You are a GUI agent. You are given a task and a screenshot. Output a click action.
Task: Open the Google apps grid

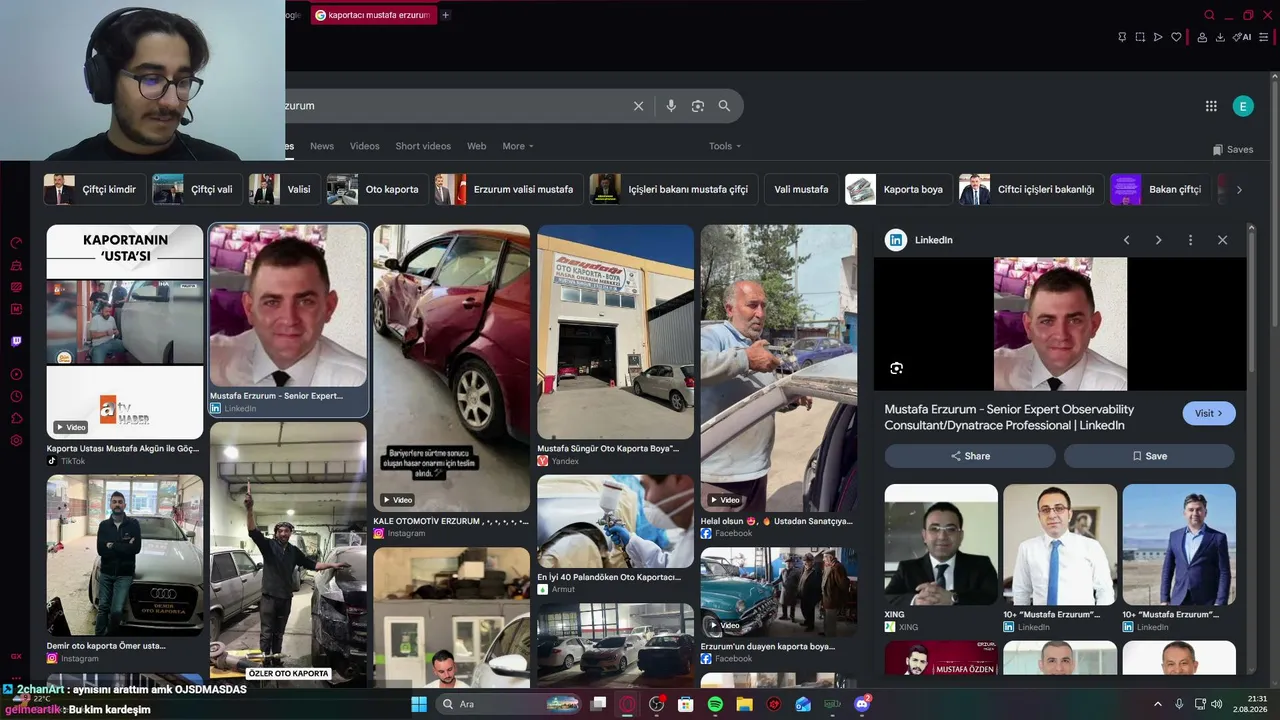[1211, 106]
